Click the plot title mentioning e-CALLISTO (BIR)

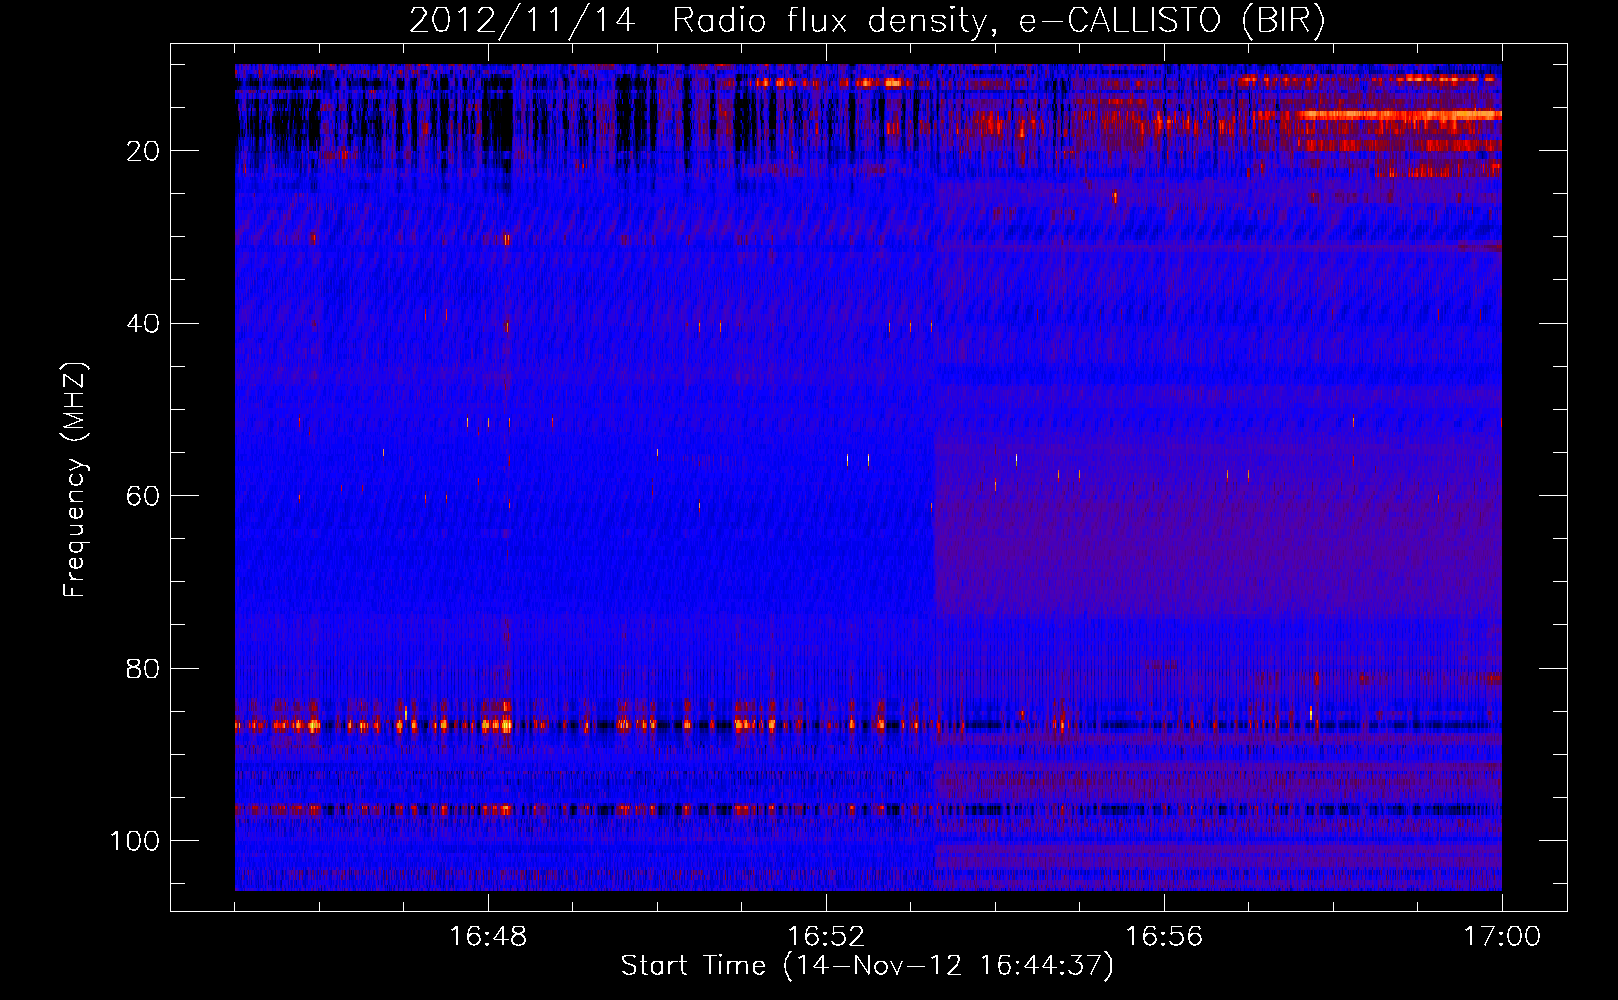tap(867, 20)
